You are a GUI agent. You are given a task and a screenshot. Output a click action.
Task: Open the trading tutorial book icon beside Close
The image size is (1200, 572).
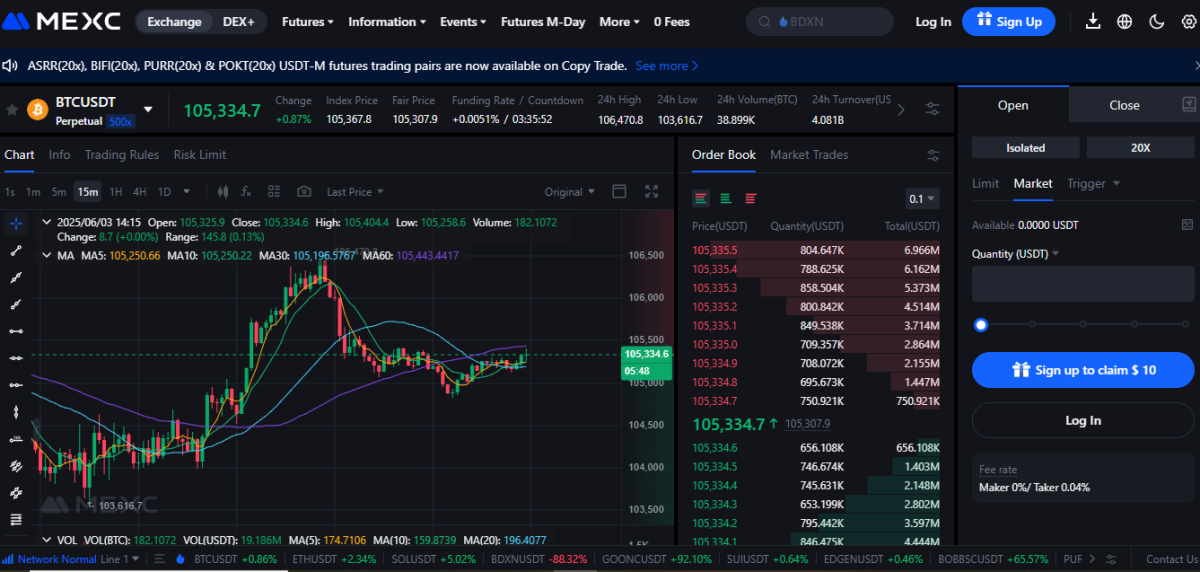pyautogui.click(x=1189, y=104)
